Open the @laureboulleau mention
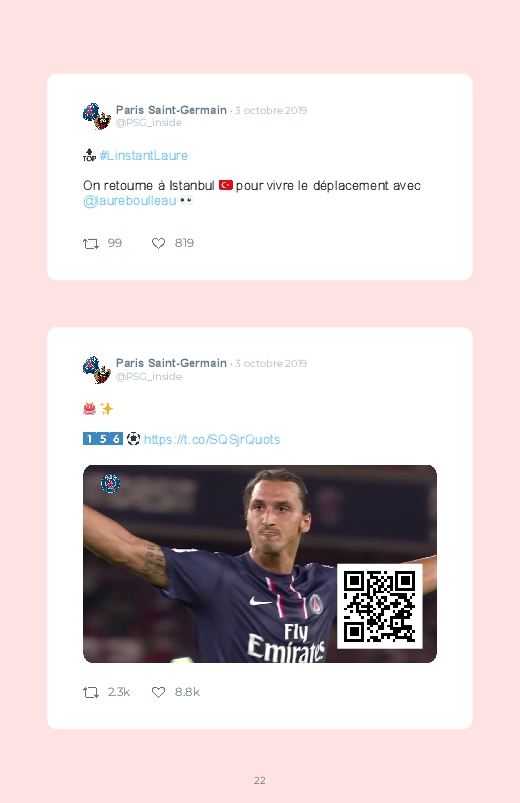 [x=130, y=201]
